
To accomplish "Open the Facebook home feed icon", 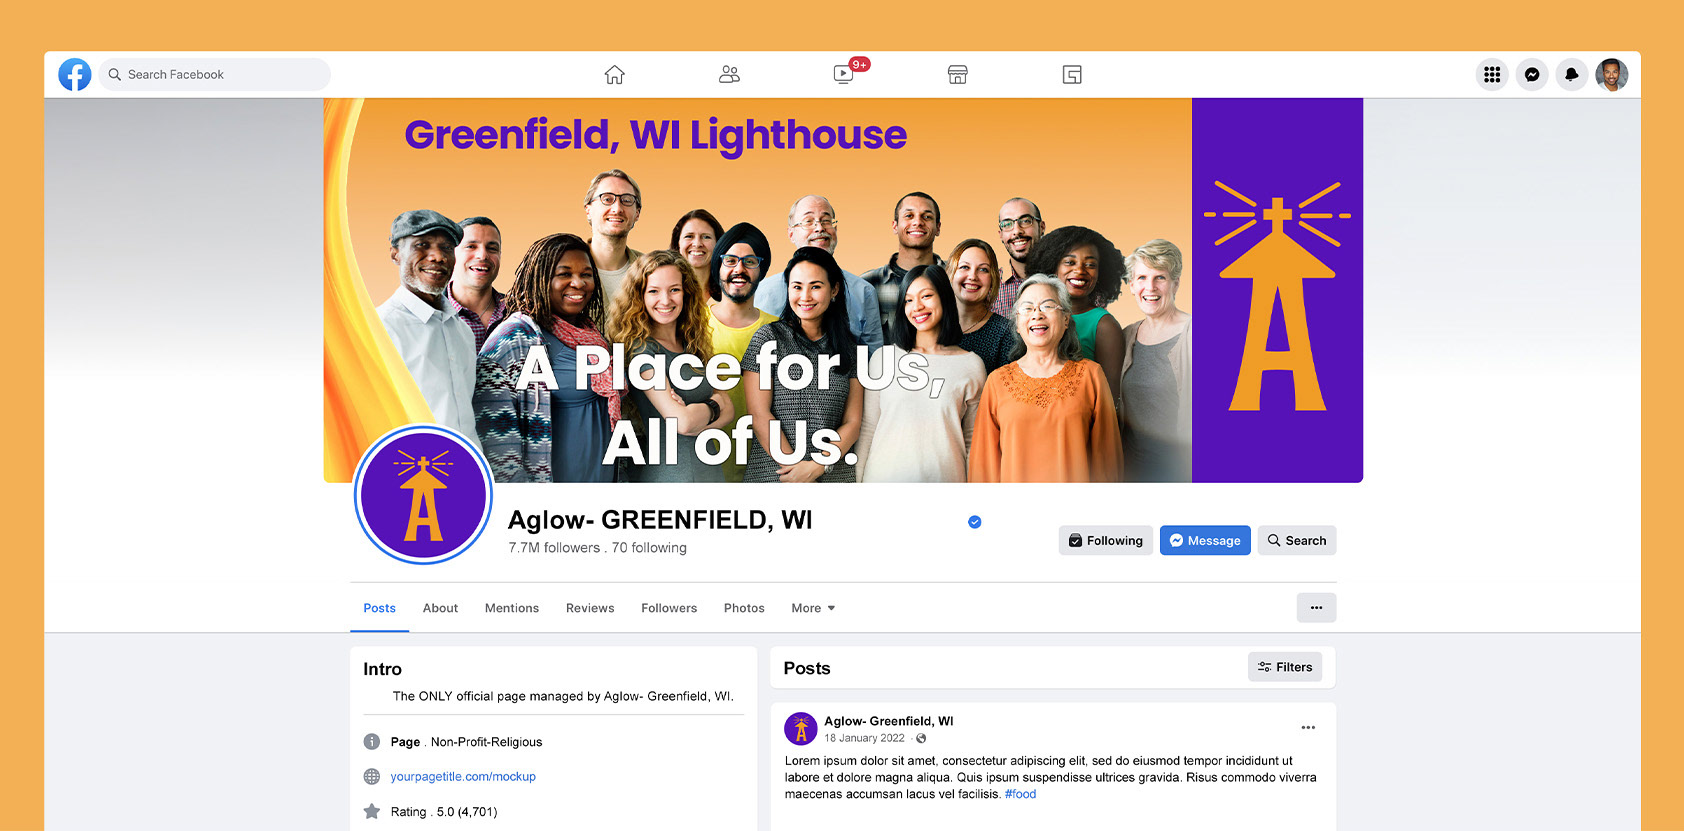I will 614,74.
